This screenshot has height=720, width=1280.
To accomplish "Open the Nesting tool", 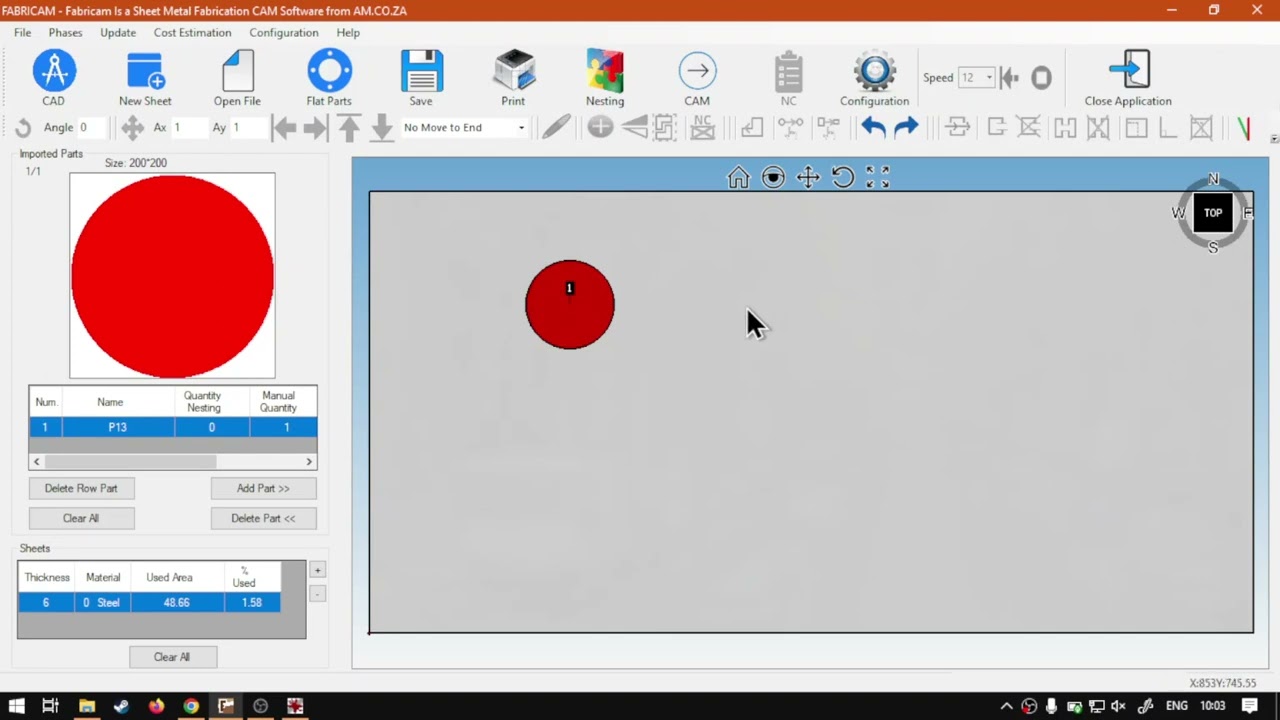I will pos(605,71).
